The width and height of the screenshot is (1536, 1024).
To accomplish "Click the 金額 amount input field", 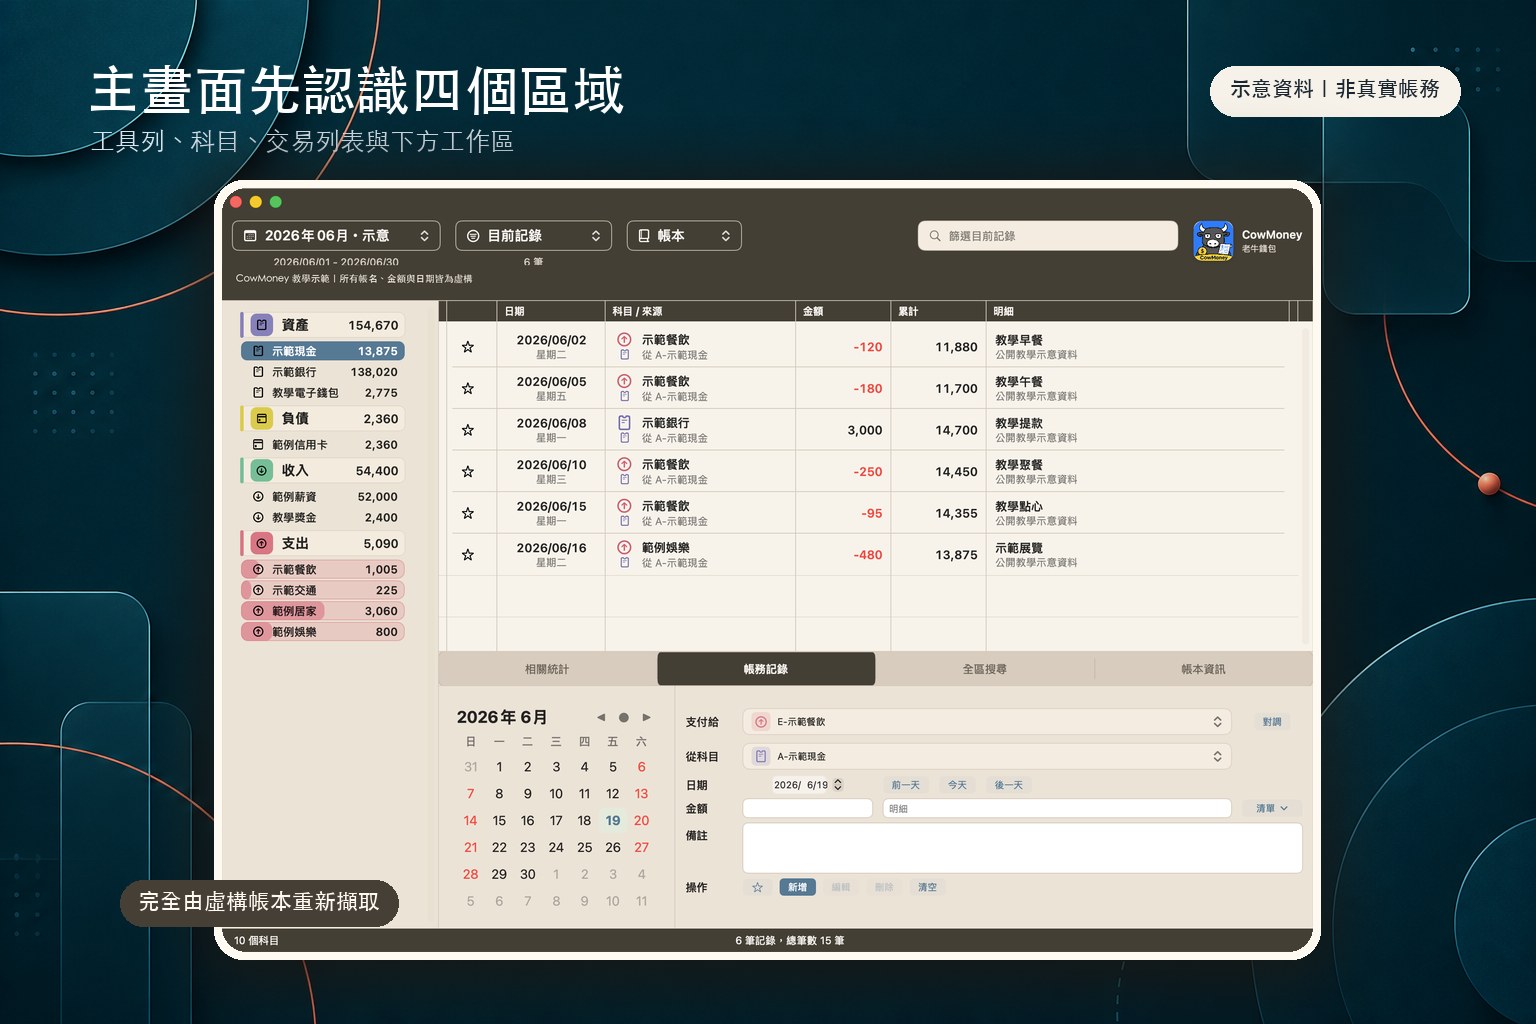I will pos(808,808).
